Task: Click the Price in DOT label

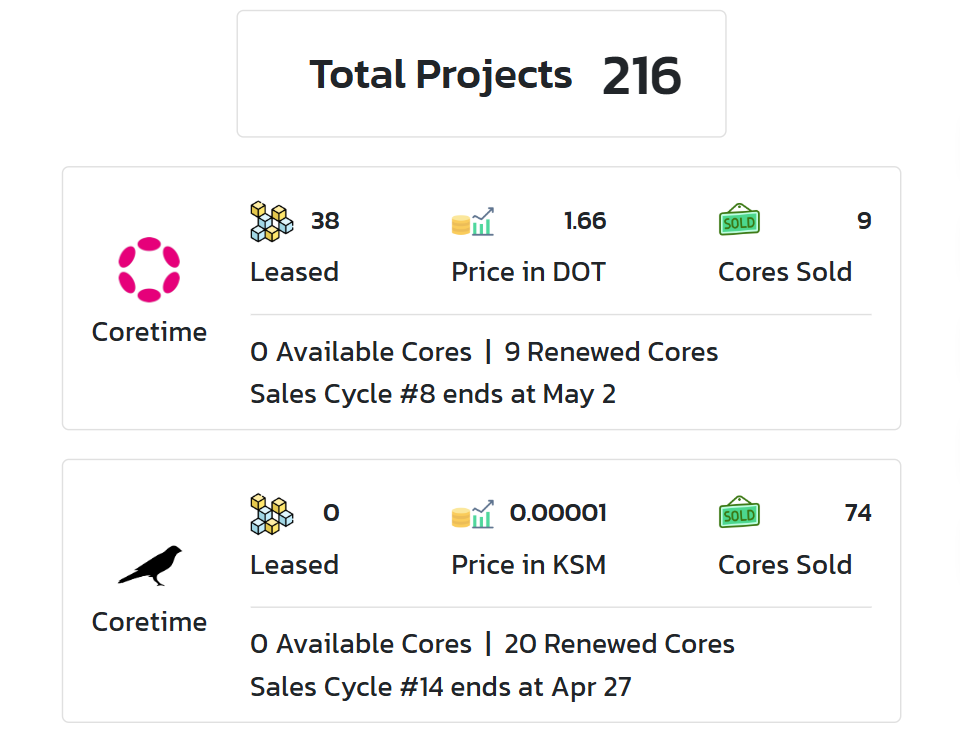Action: (528, 272)
